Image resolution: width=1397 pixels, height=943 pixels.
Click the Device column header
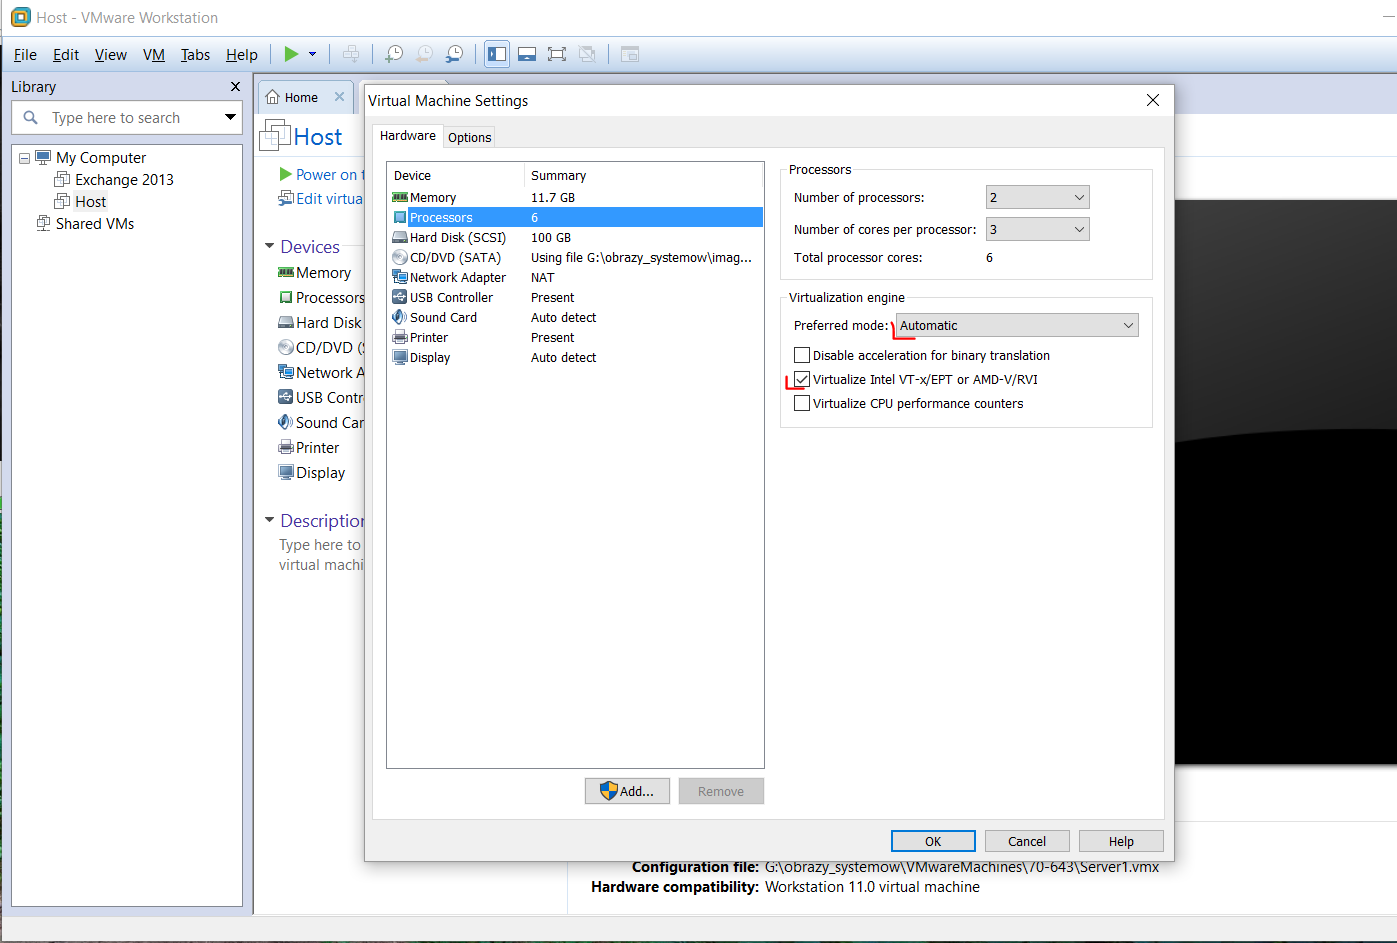[x=456, y=176]
